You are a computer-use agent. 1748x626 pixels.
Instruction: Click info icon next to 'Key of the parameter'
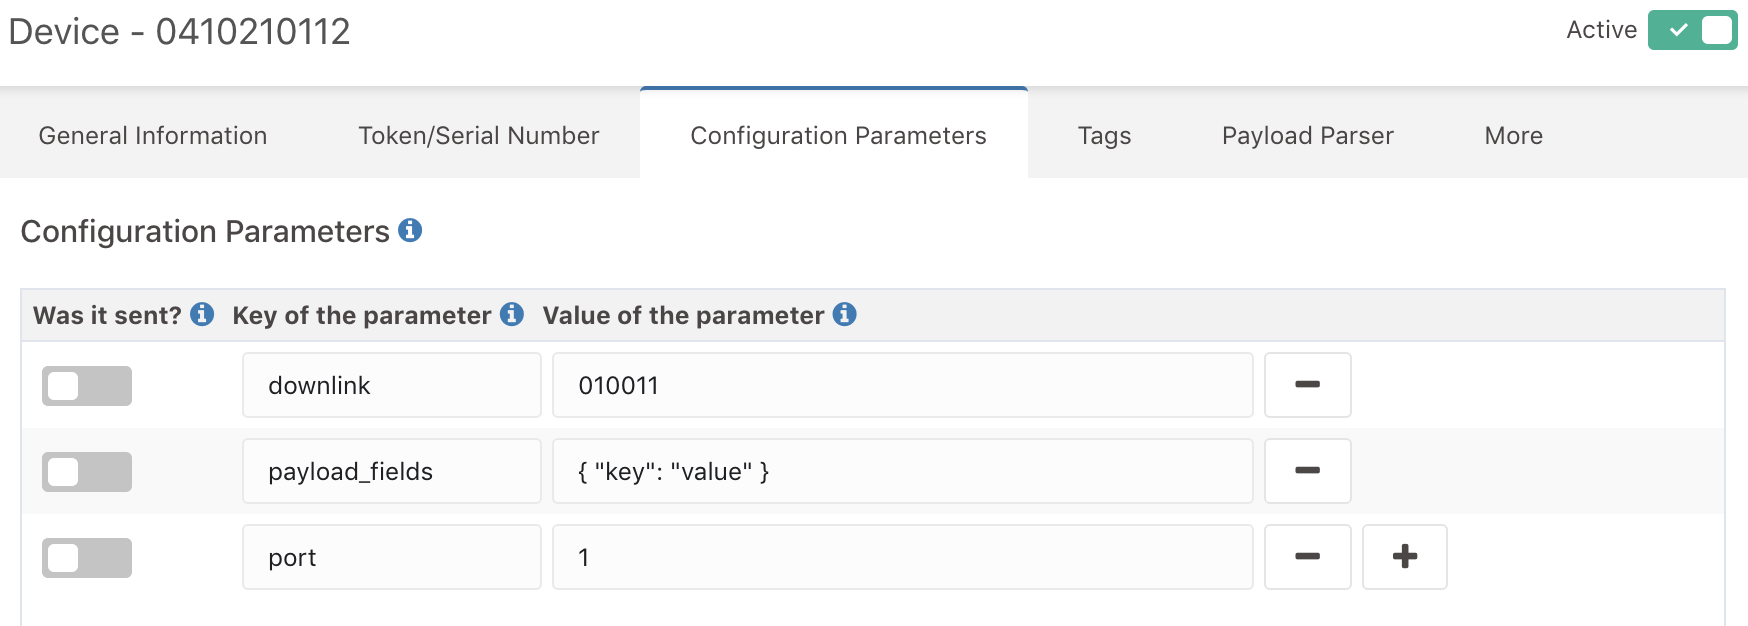[512, 314]
